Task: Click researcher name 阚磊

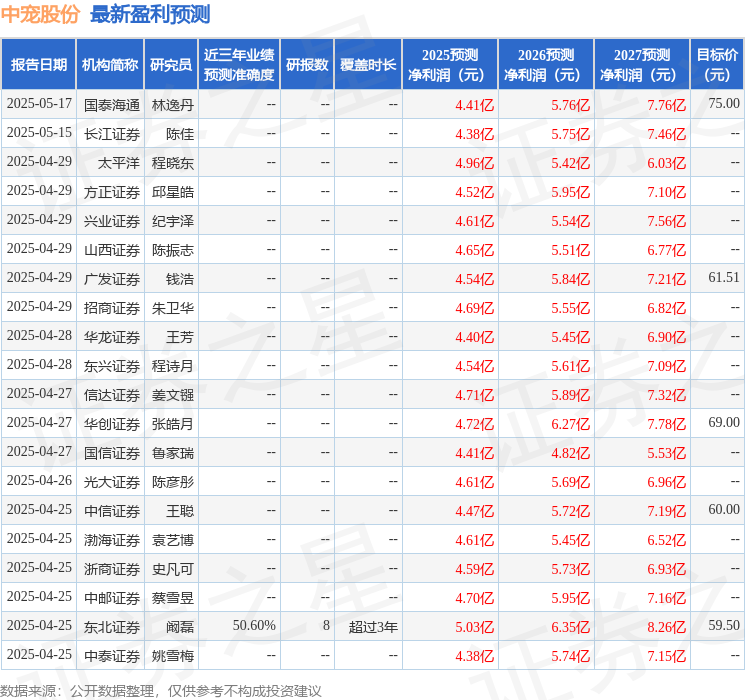Action: click(x=180, y=627)
